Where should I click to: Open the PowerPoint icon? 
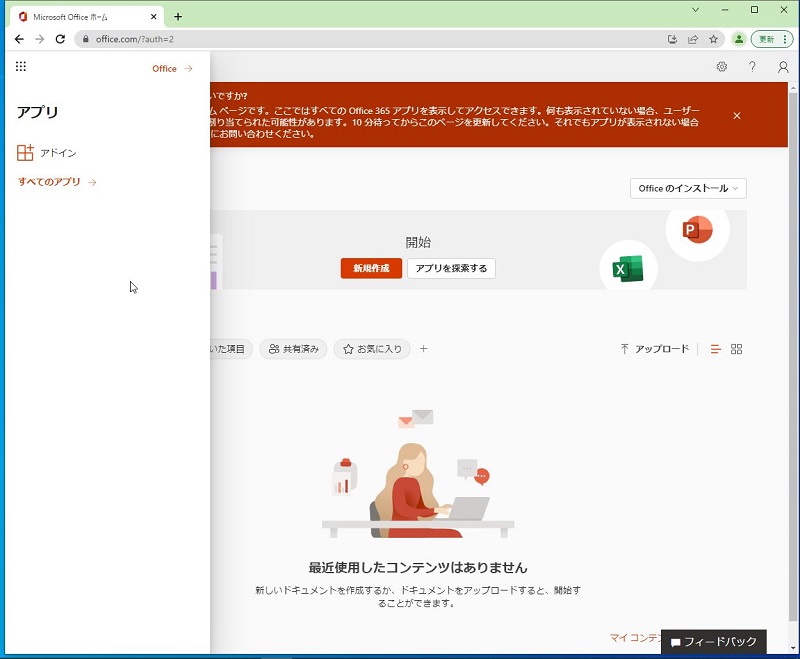coord(697,230)
